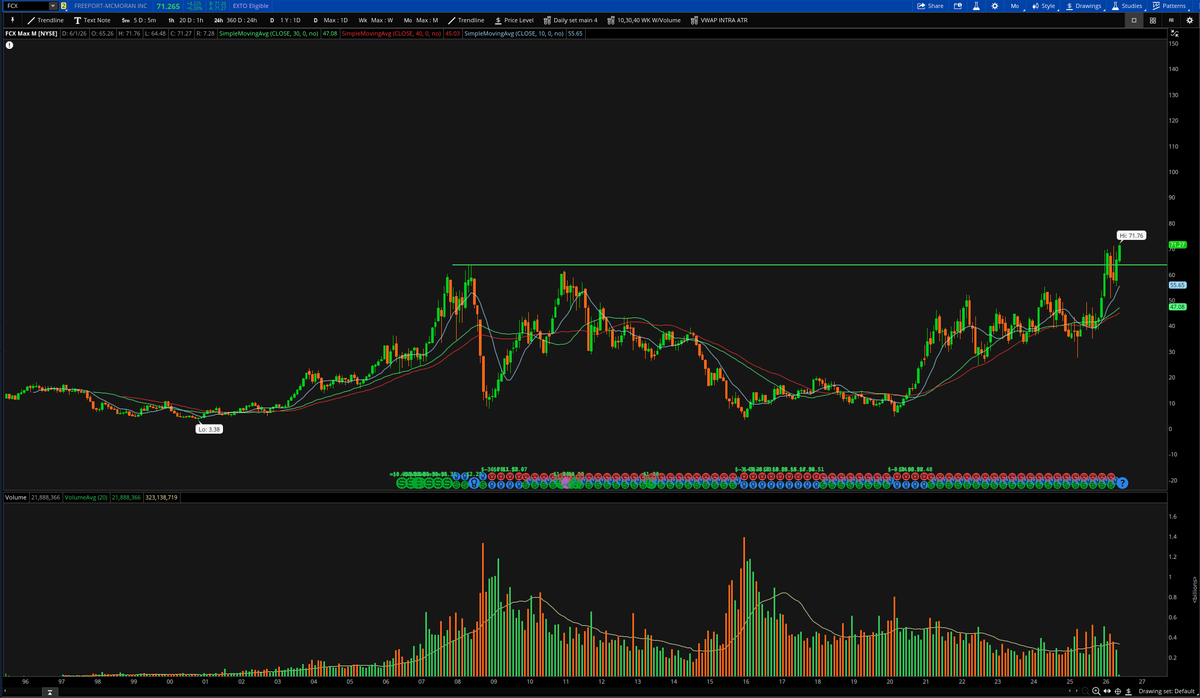Switch timeframe to monthly Max : M
1200x698 pixels.
click(421, 20)
